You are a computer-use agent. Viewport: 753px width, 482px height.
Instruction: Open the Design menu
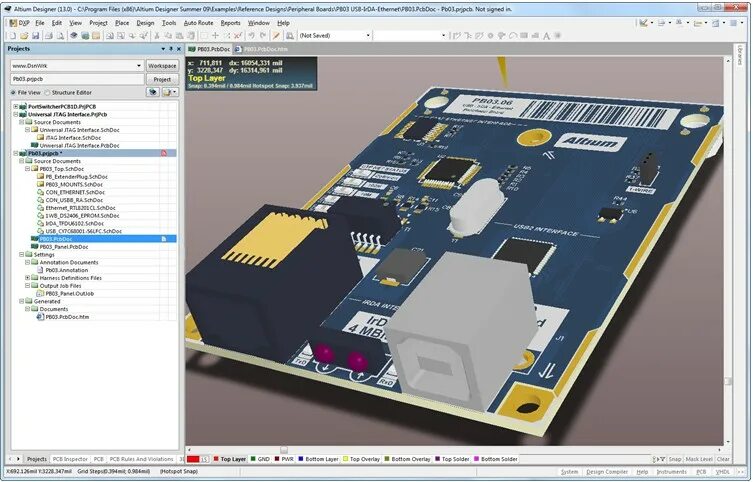[x=145, y=23]
